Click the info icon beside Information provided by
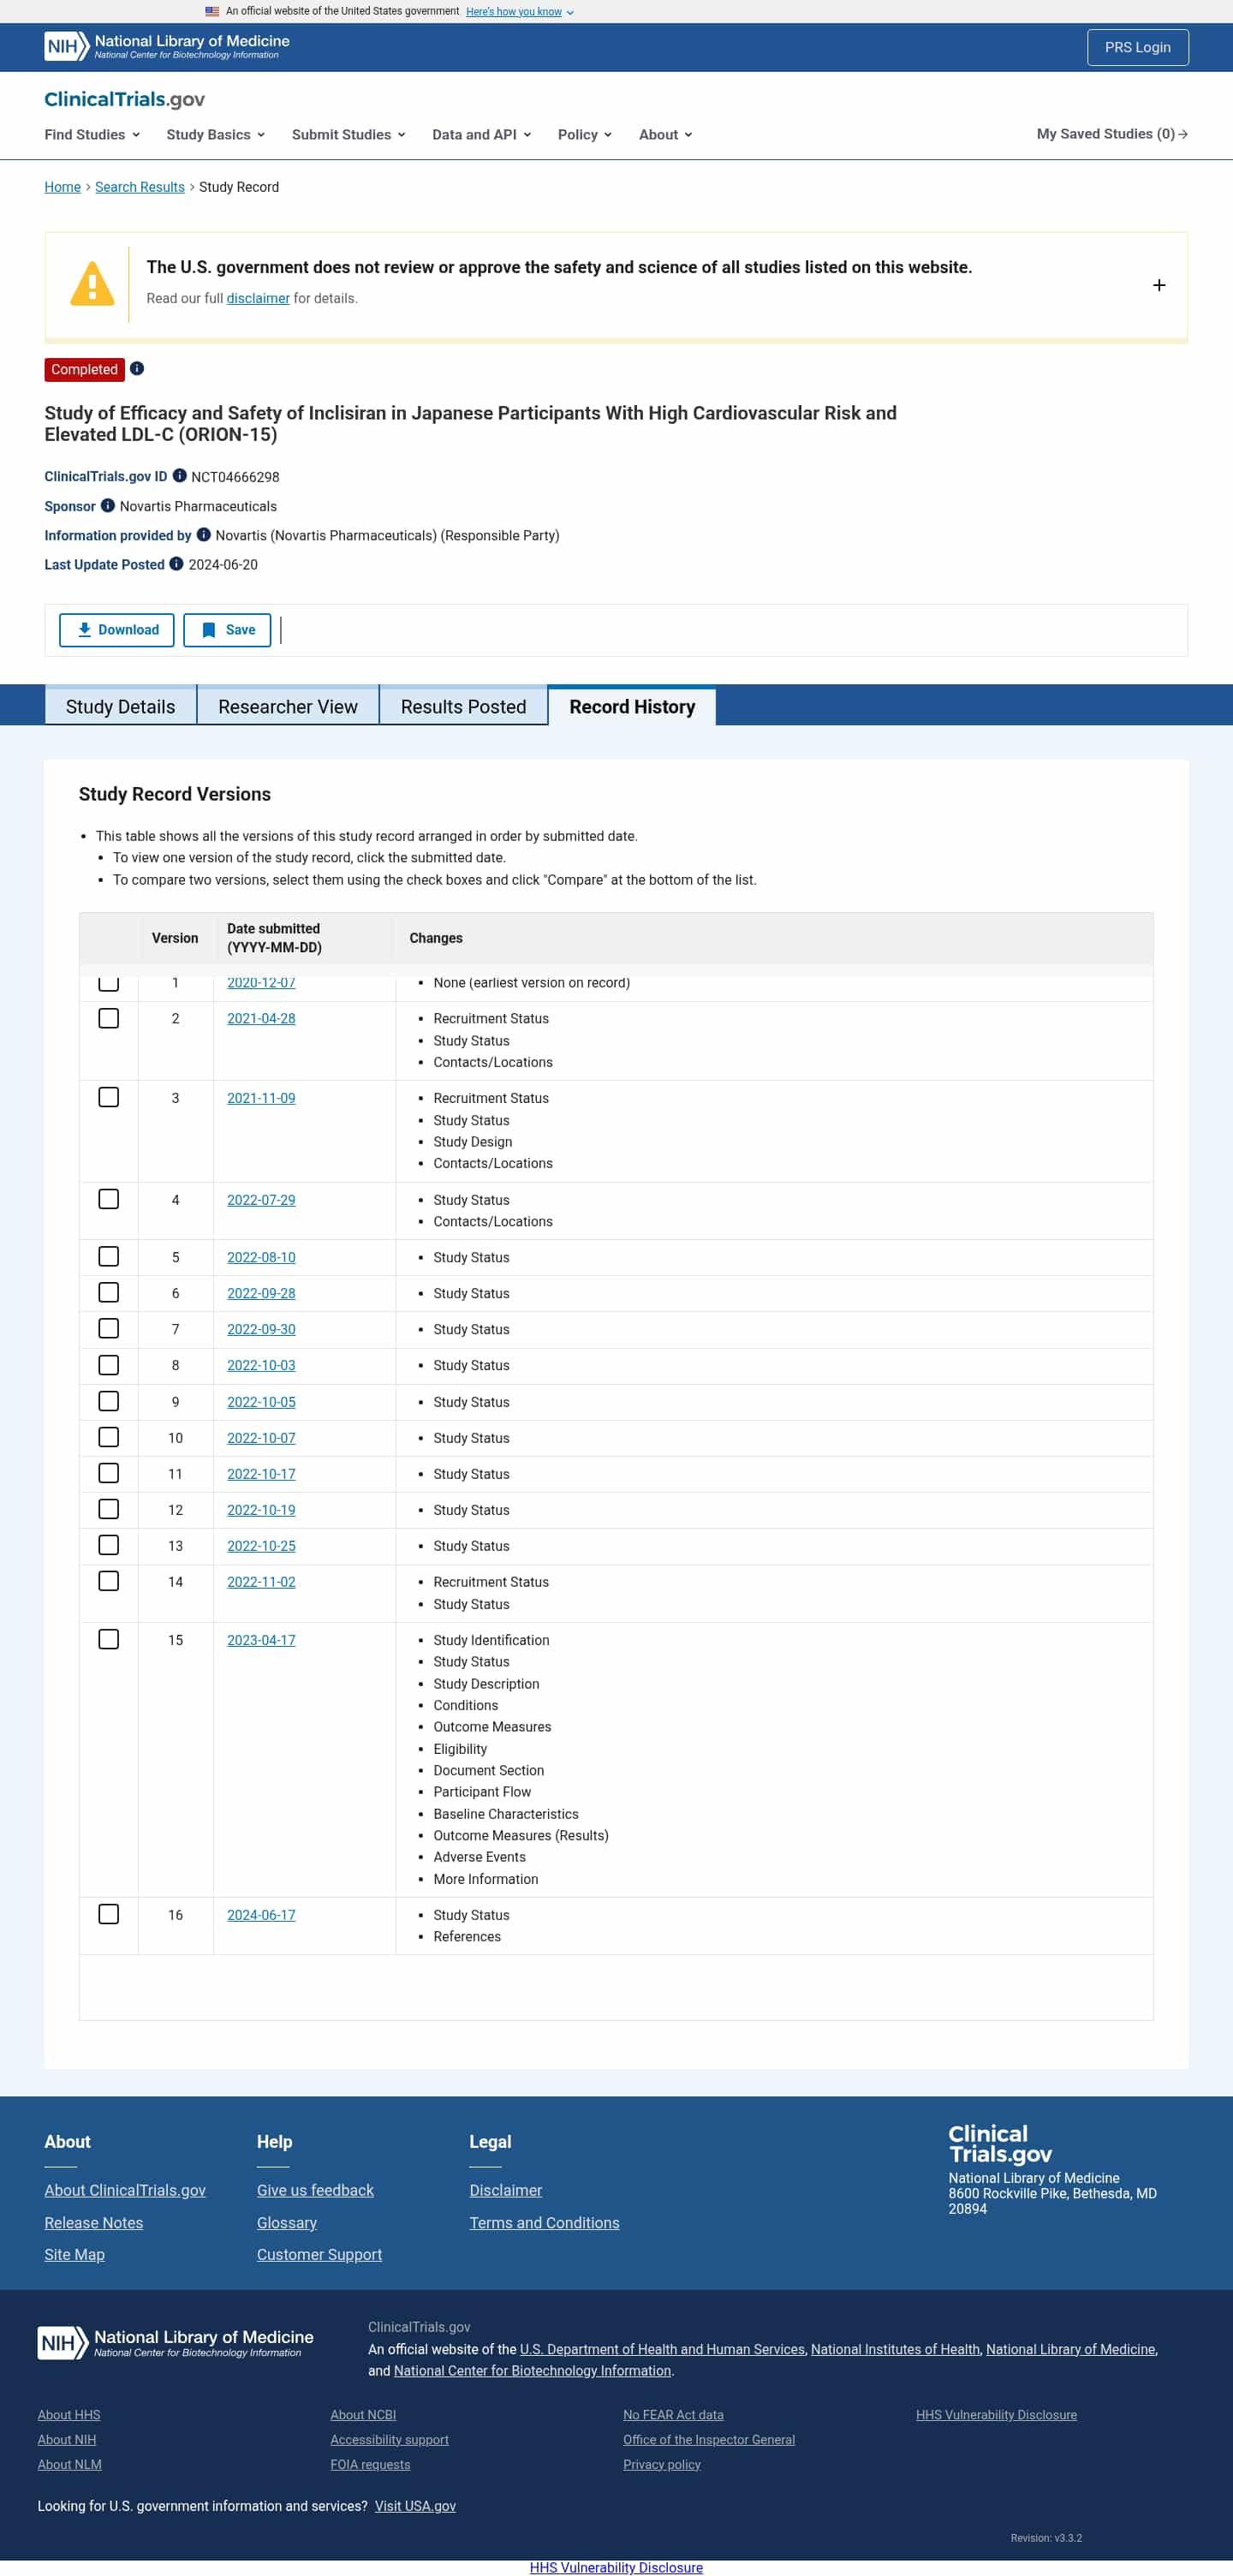The width and height of the screenshot is (1233, 2576). pyautogui.click(x=203, y=535)
